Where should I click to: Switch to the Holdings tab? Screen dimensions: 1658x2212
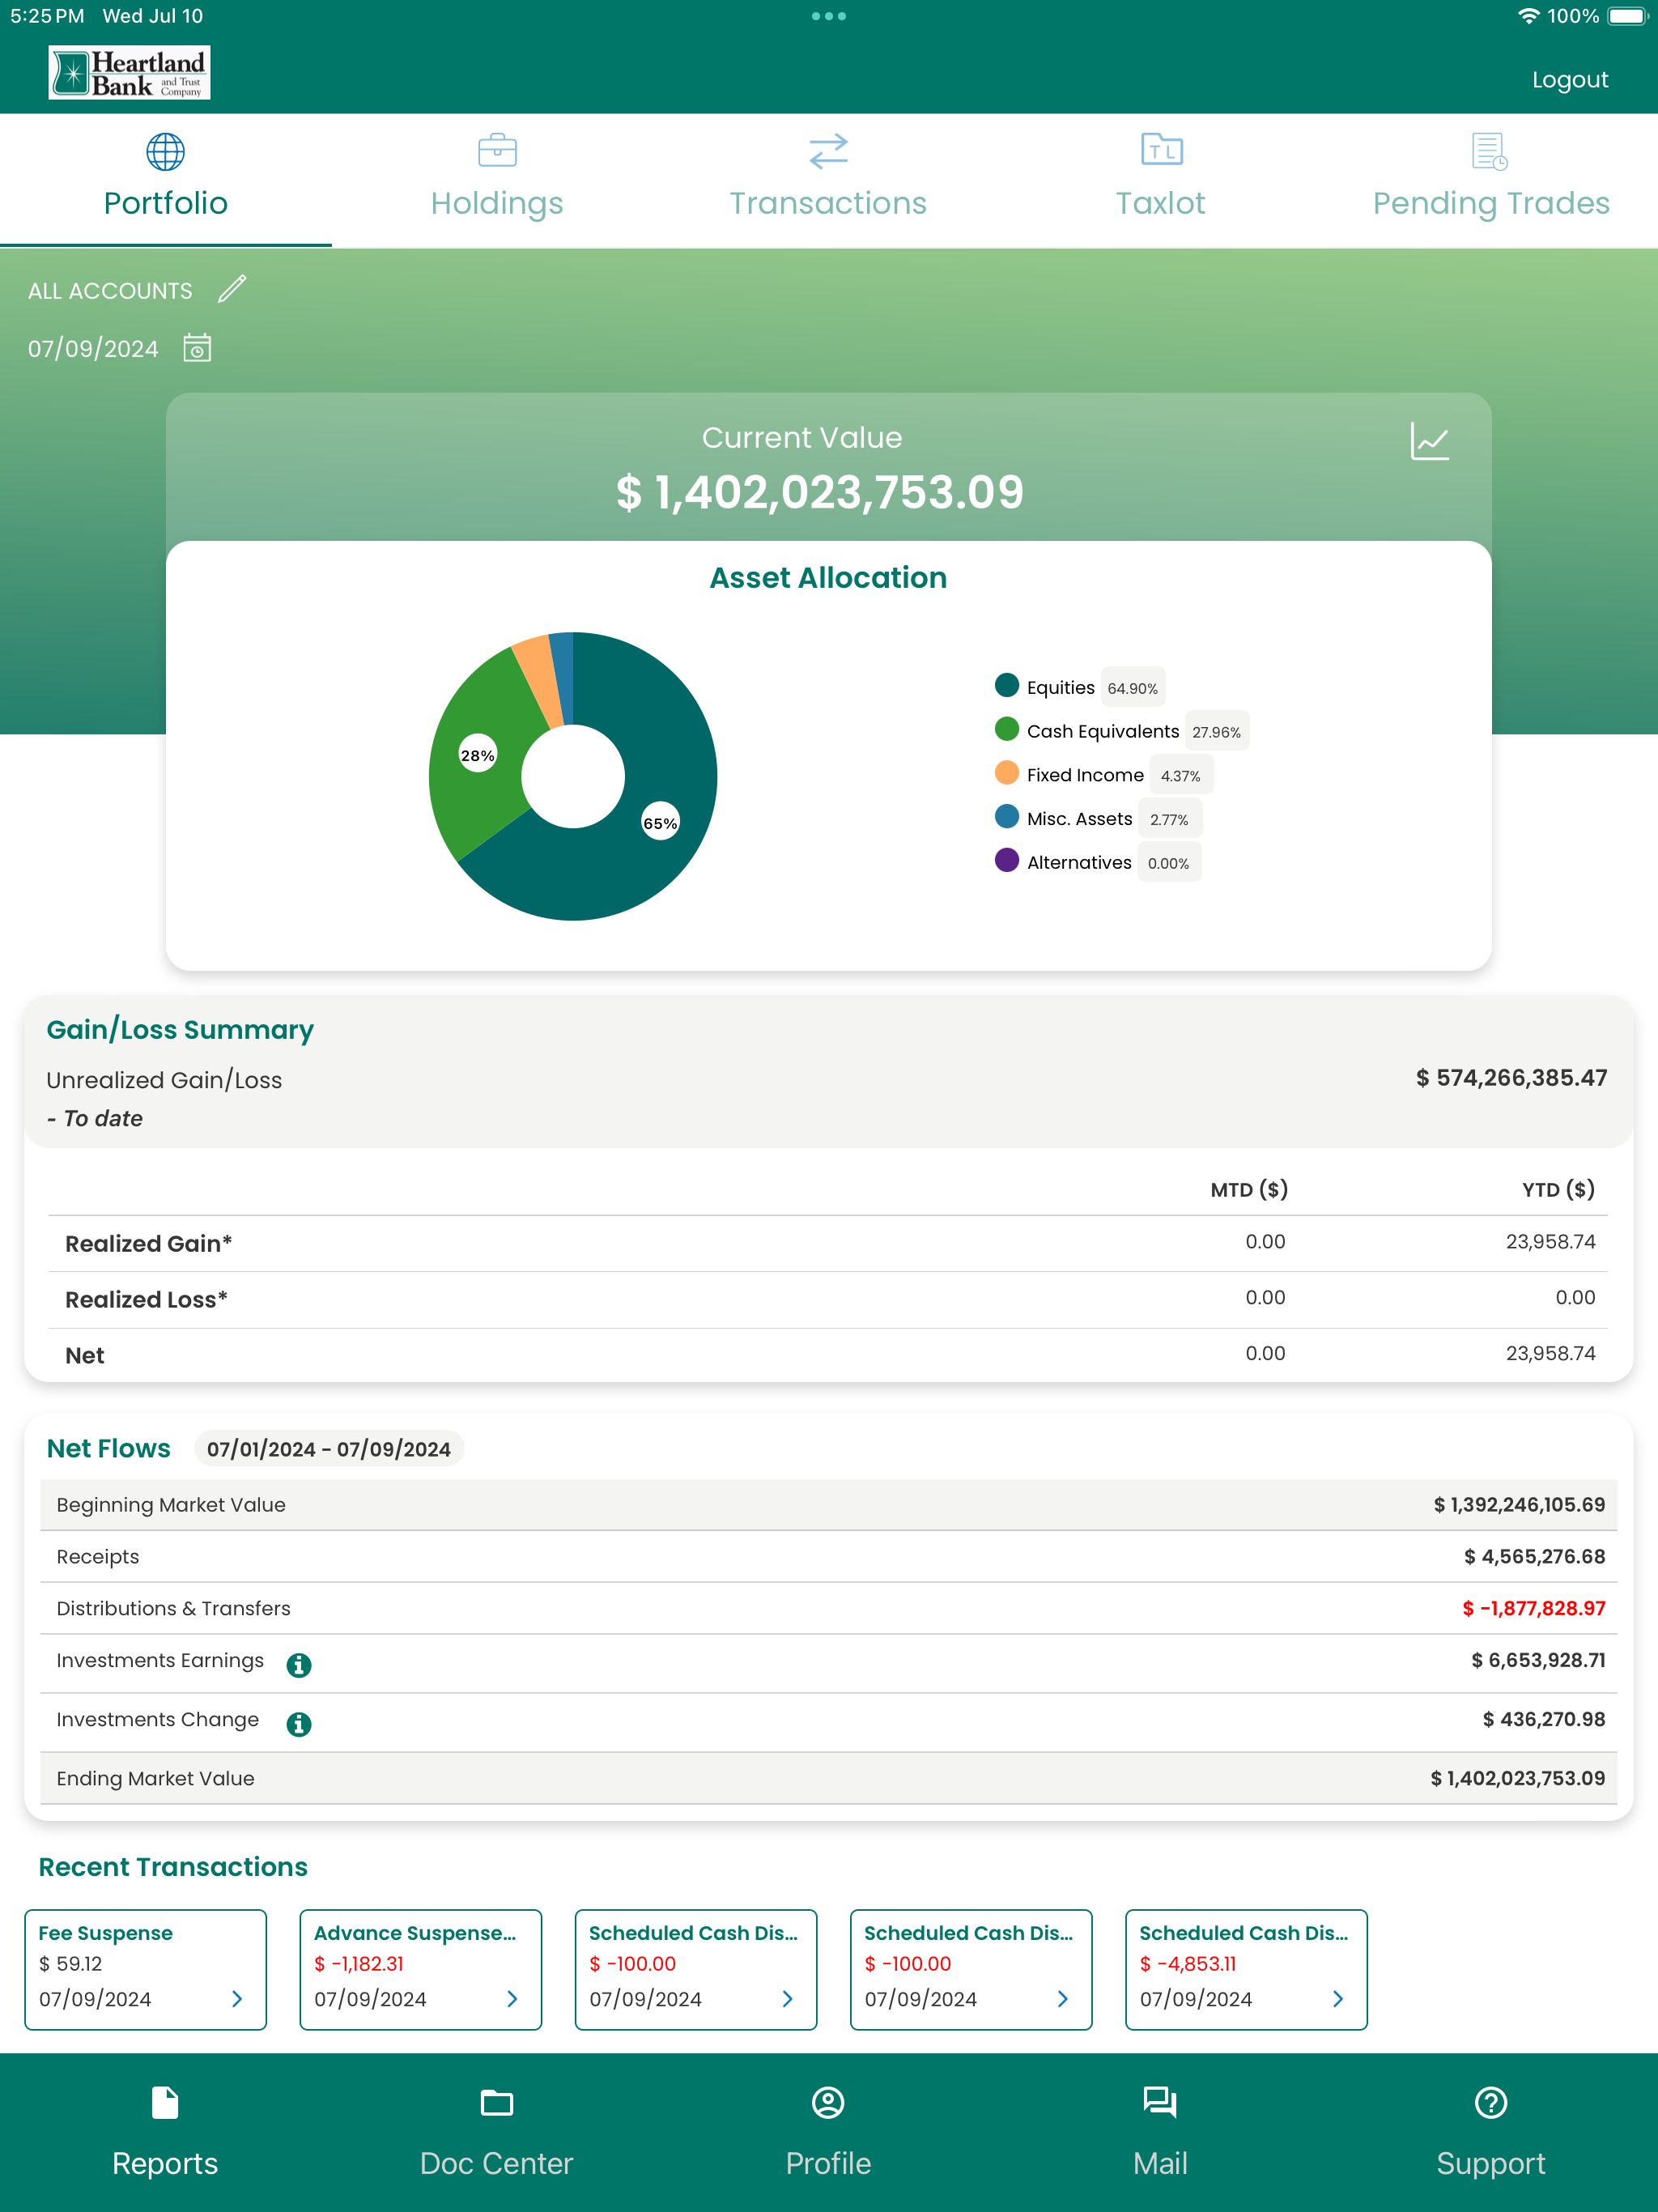pos(497,178)
